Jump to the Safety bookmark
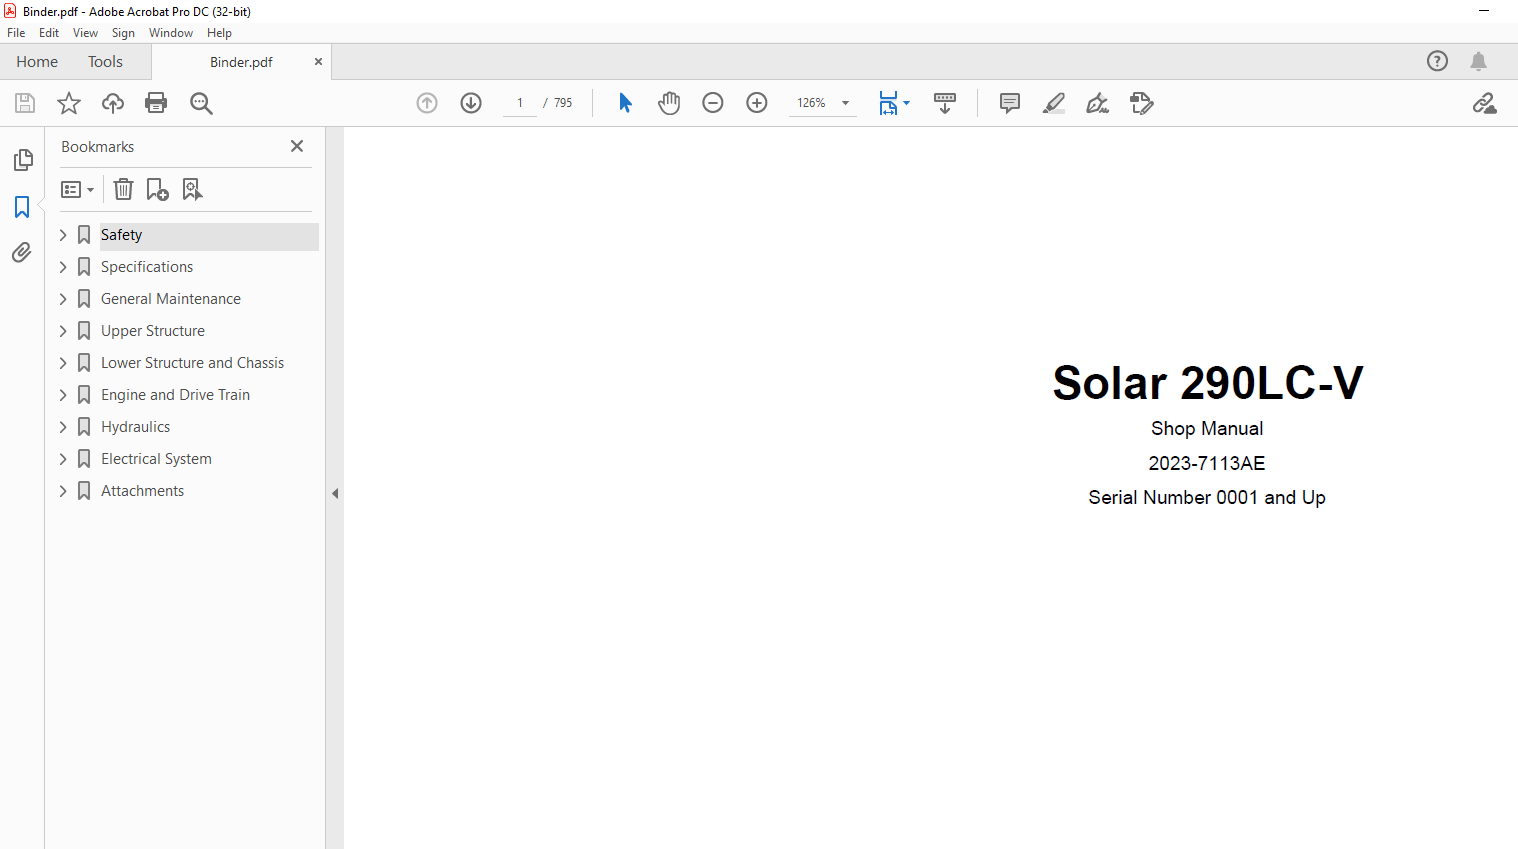This screenshot has width=1518, height=849. [122, 235]
